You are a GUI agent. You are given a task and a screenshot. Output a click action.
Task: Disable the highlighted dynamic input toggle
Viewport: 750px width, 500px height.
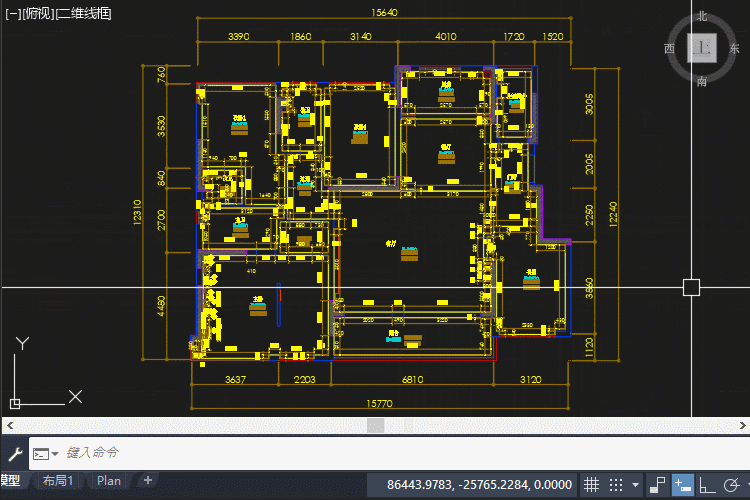(683, 485)
